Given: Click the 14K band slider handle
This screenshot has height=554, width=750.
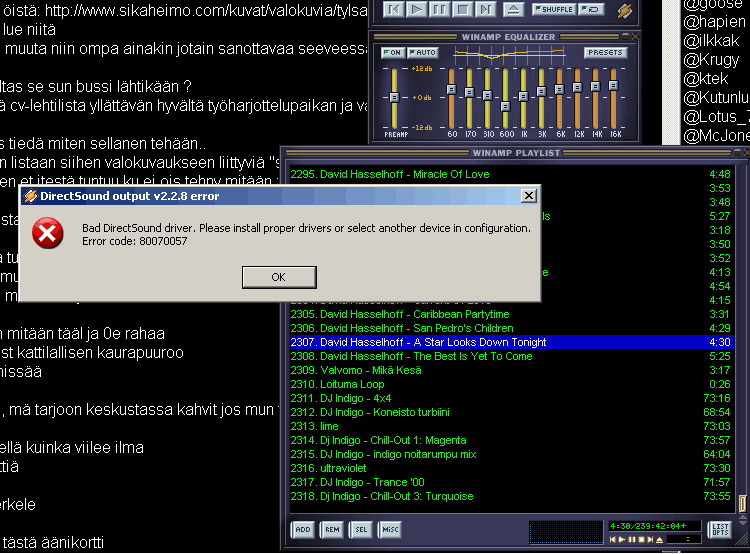Looking at the screenshot, I should [x=596, y=87].
